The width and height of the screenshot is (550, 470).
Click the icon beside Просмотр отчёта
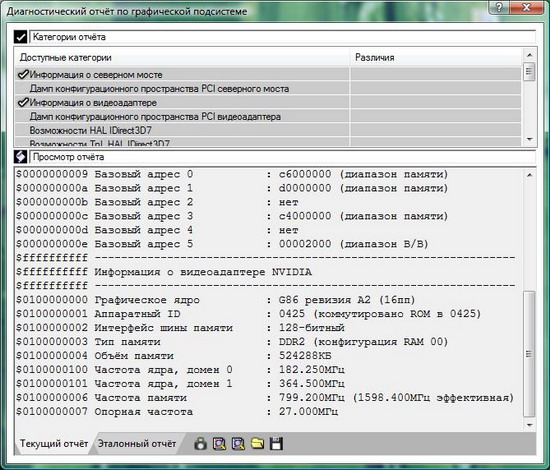(x=20, y=157)
